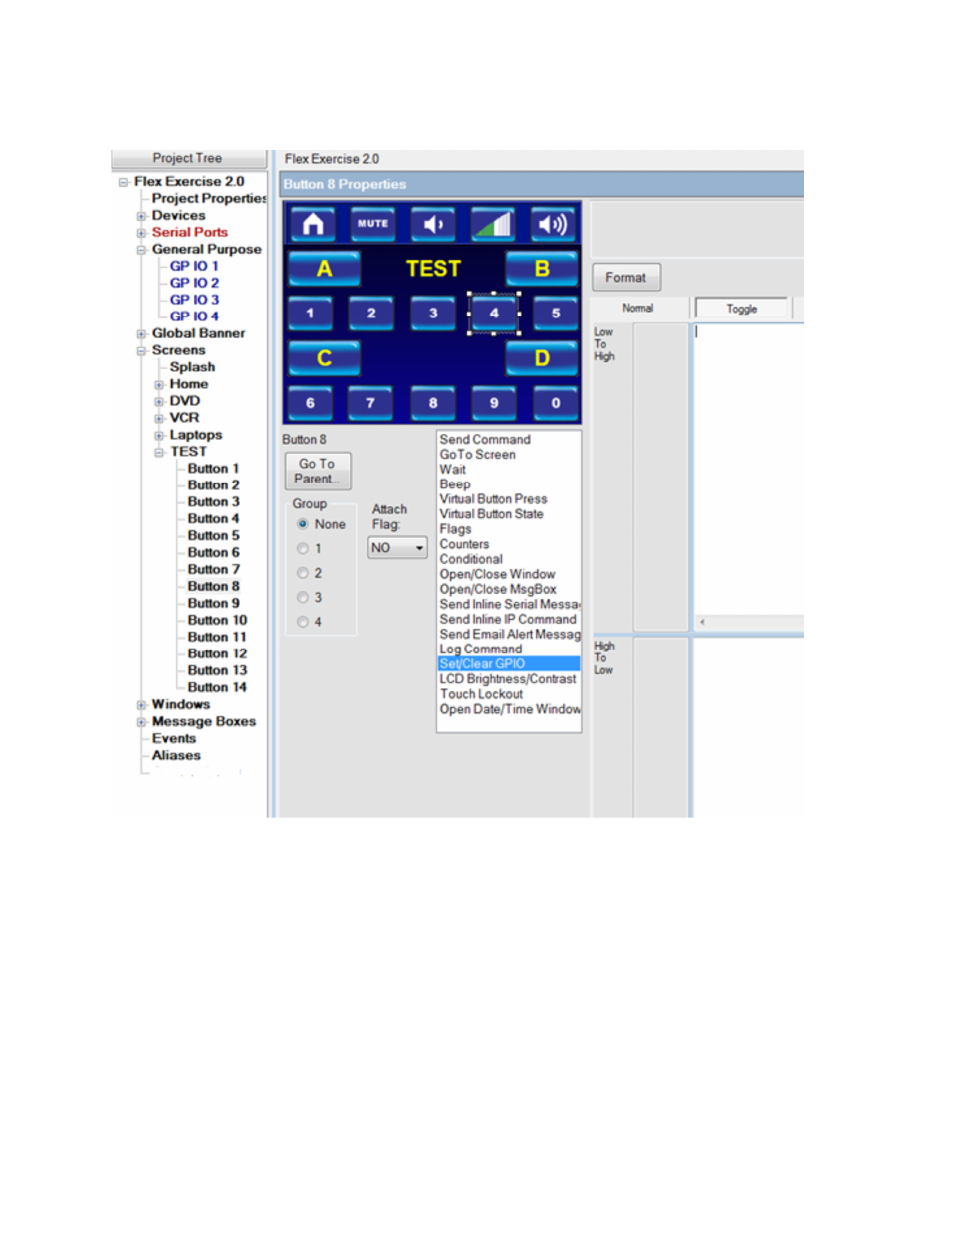
Task: Click the MUTE button in preview
Action: [x=373, y=224]
